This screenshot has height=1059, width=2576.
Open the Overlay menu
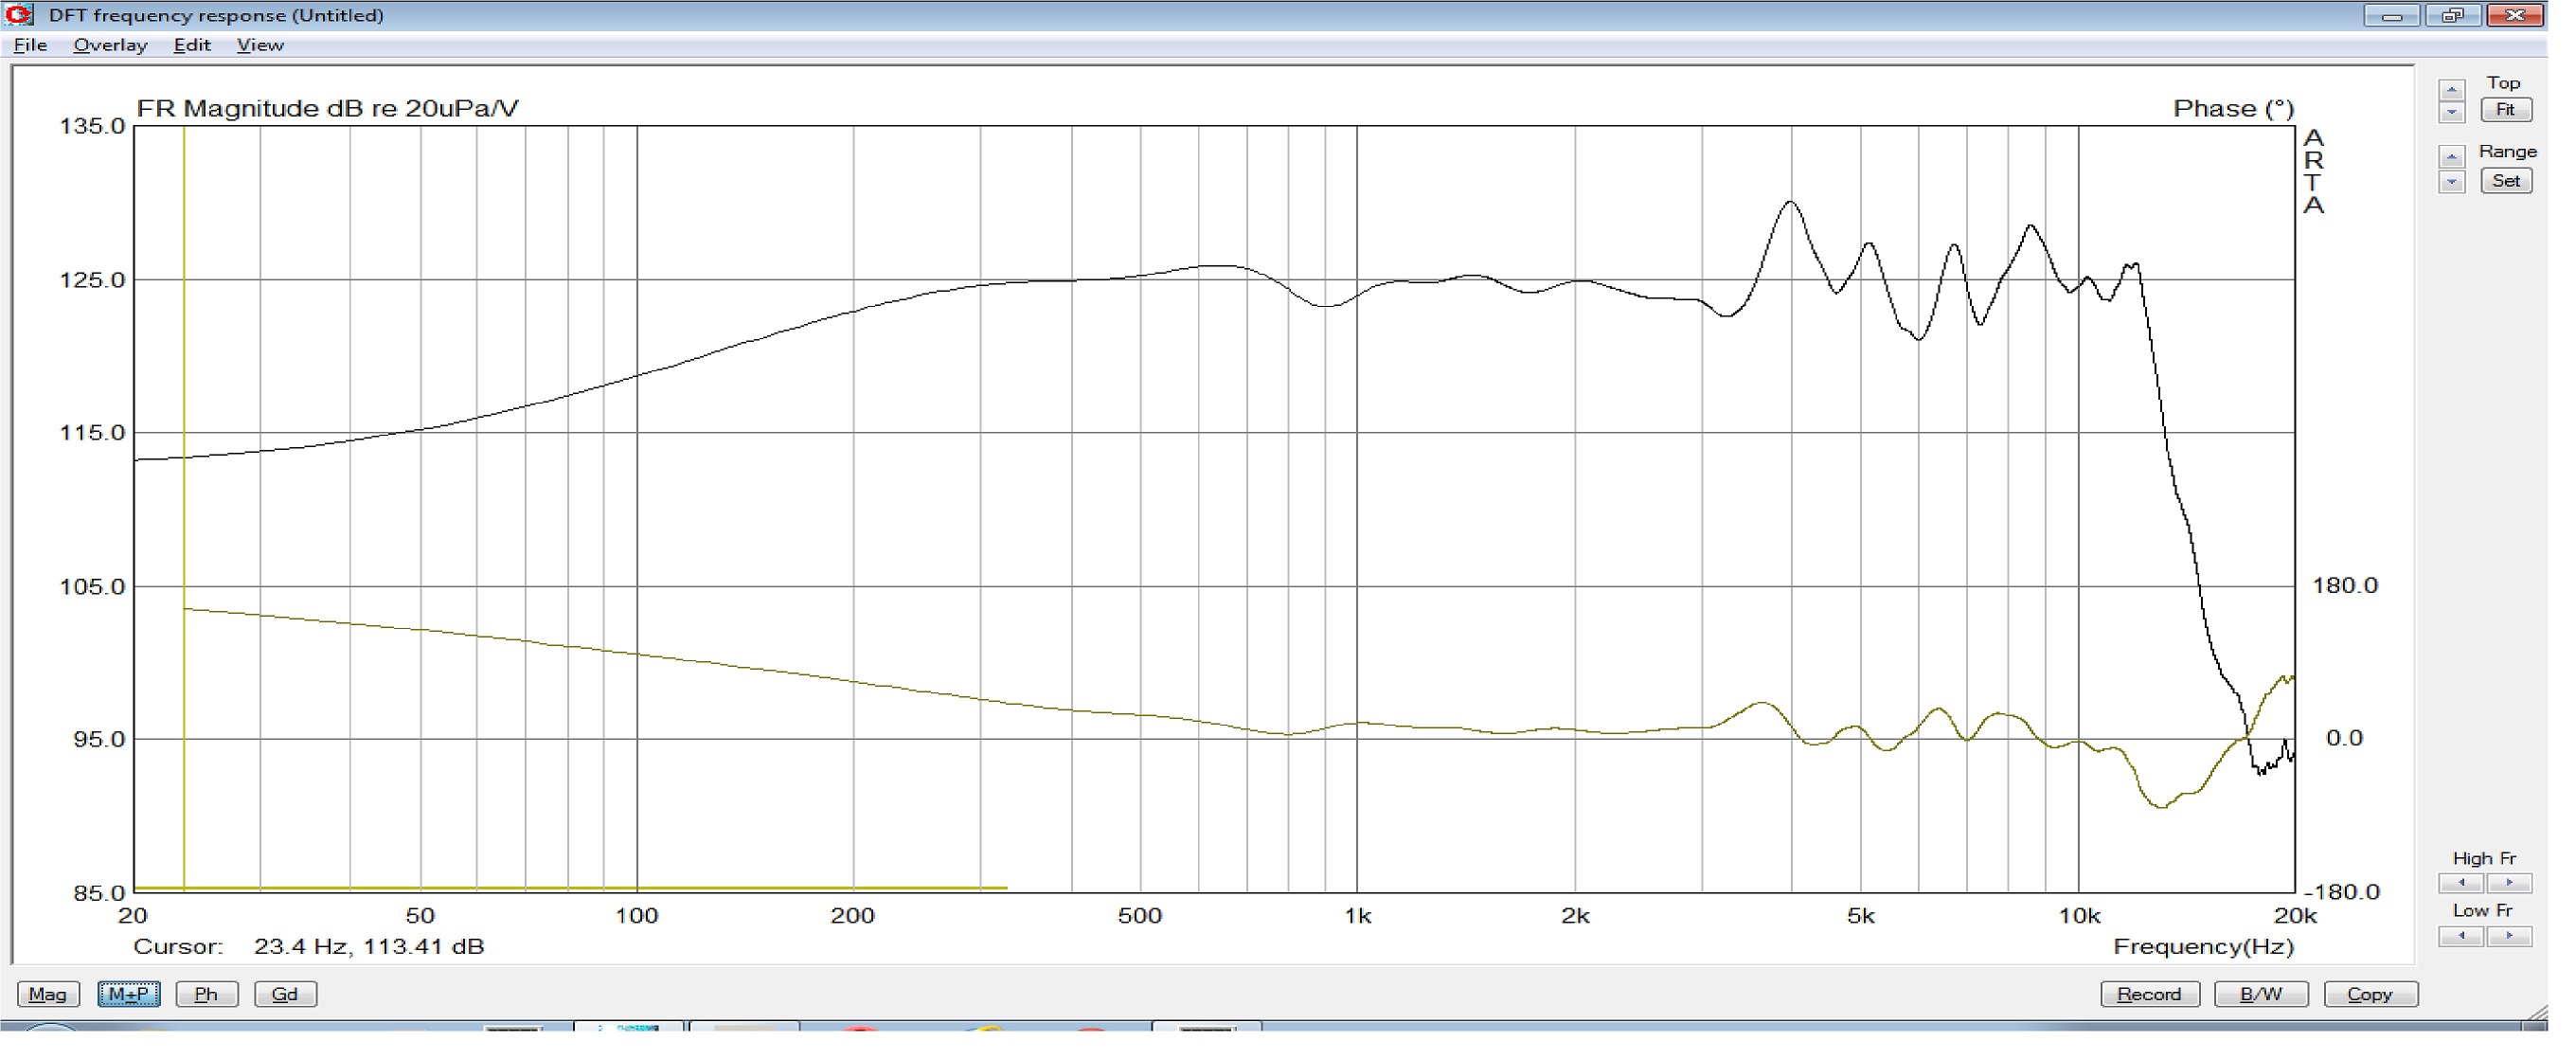click(x=110, y=45)
